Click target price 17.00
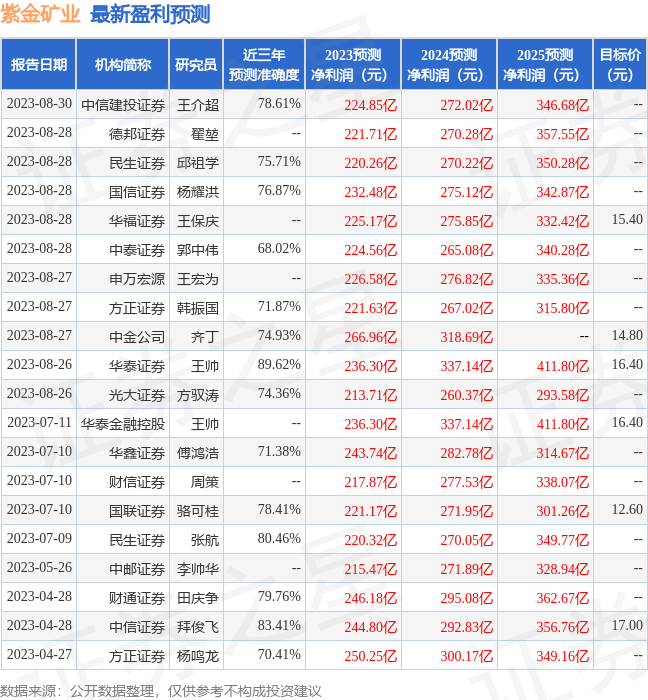Screen dimensions: 648x700 tap(627, 625)
